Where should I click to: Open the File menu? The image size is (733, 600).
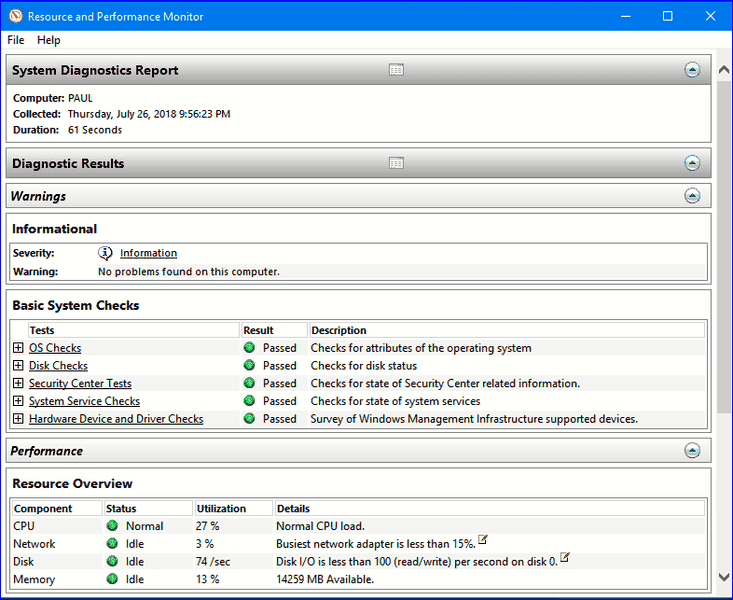point(16,40)
